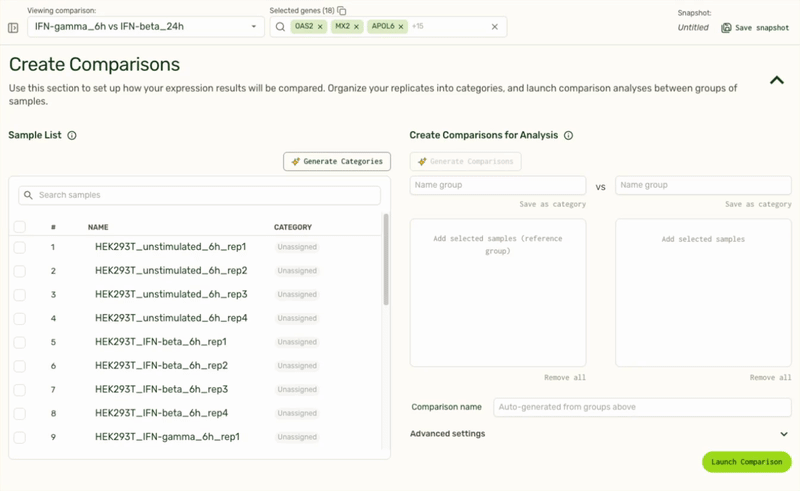Open the Viewing comparison dropdown
This screenshot has height=491, width=800.
[x=146, y=27]
